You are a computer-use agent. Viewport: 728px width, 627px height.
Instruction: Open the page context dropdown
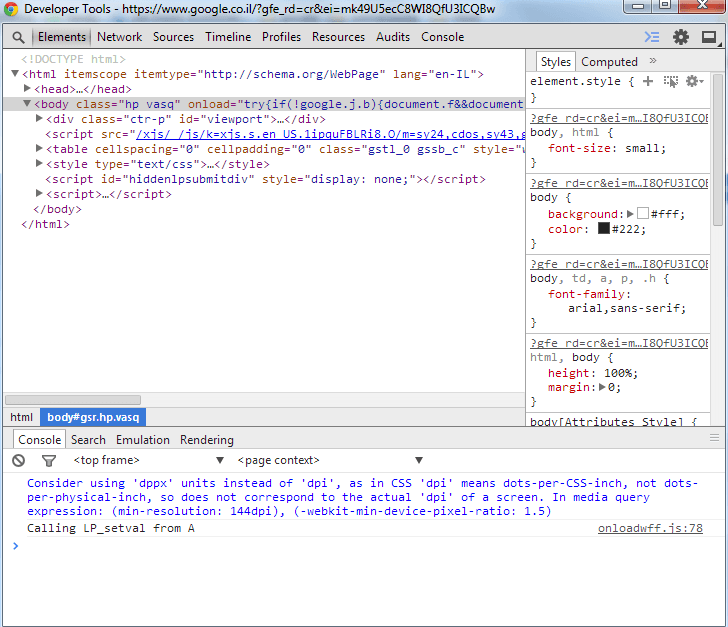(x=330, y=460)
